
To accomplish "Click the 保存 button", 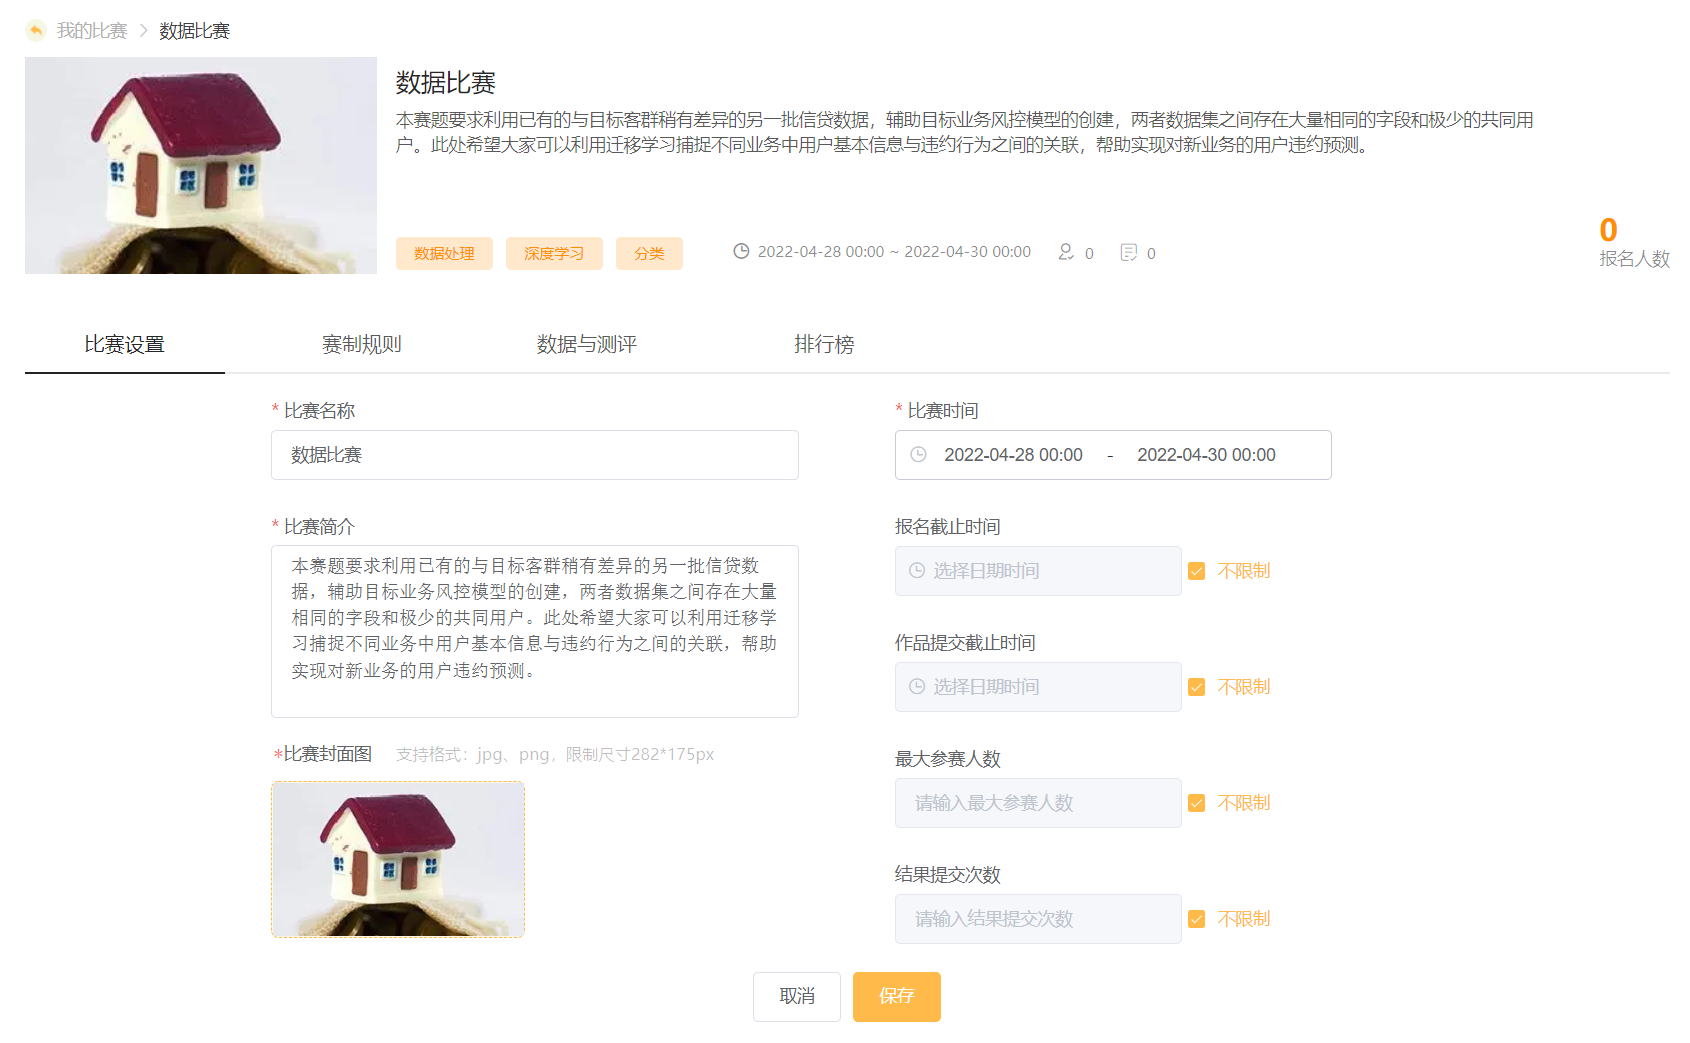I will [x=896, y=996].
